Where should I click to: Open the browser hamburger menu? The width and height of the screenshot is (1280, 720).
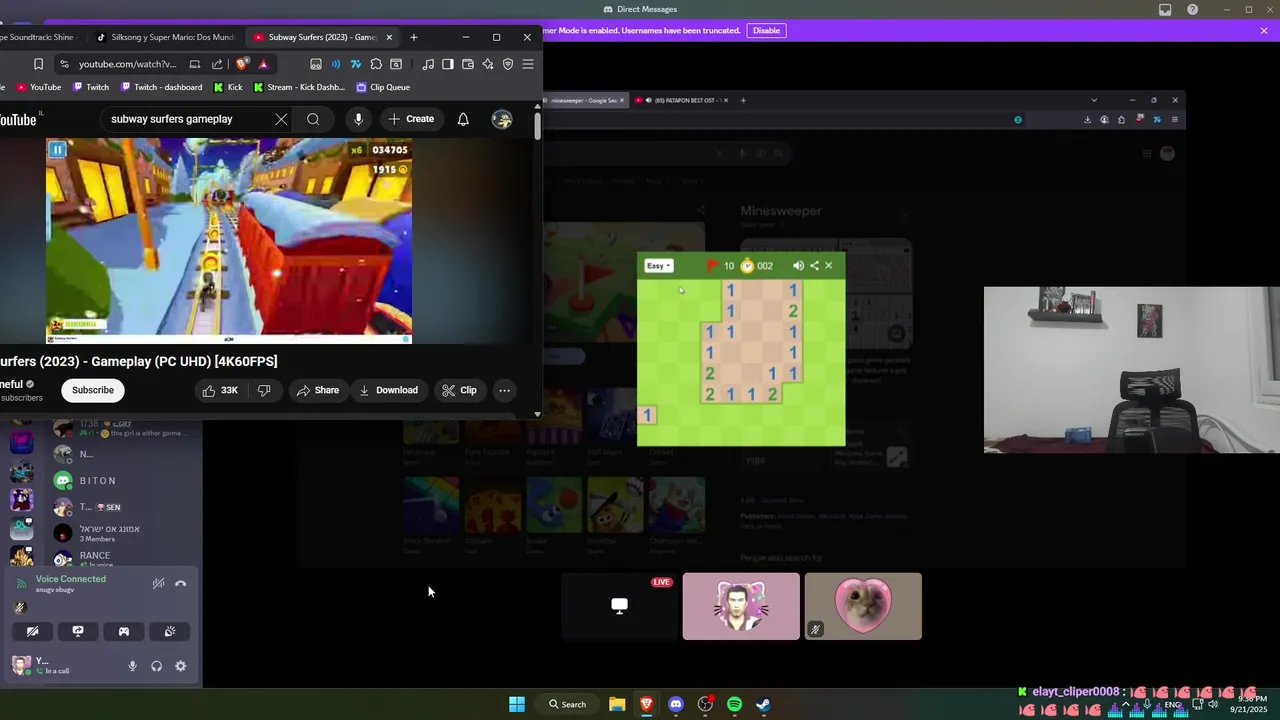[528, 64]
